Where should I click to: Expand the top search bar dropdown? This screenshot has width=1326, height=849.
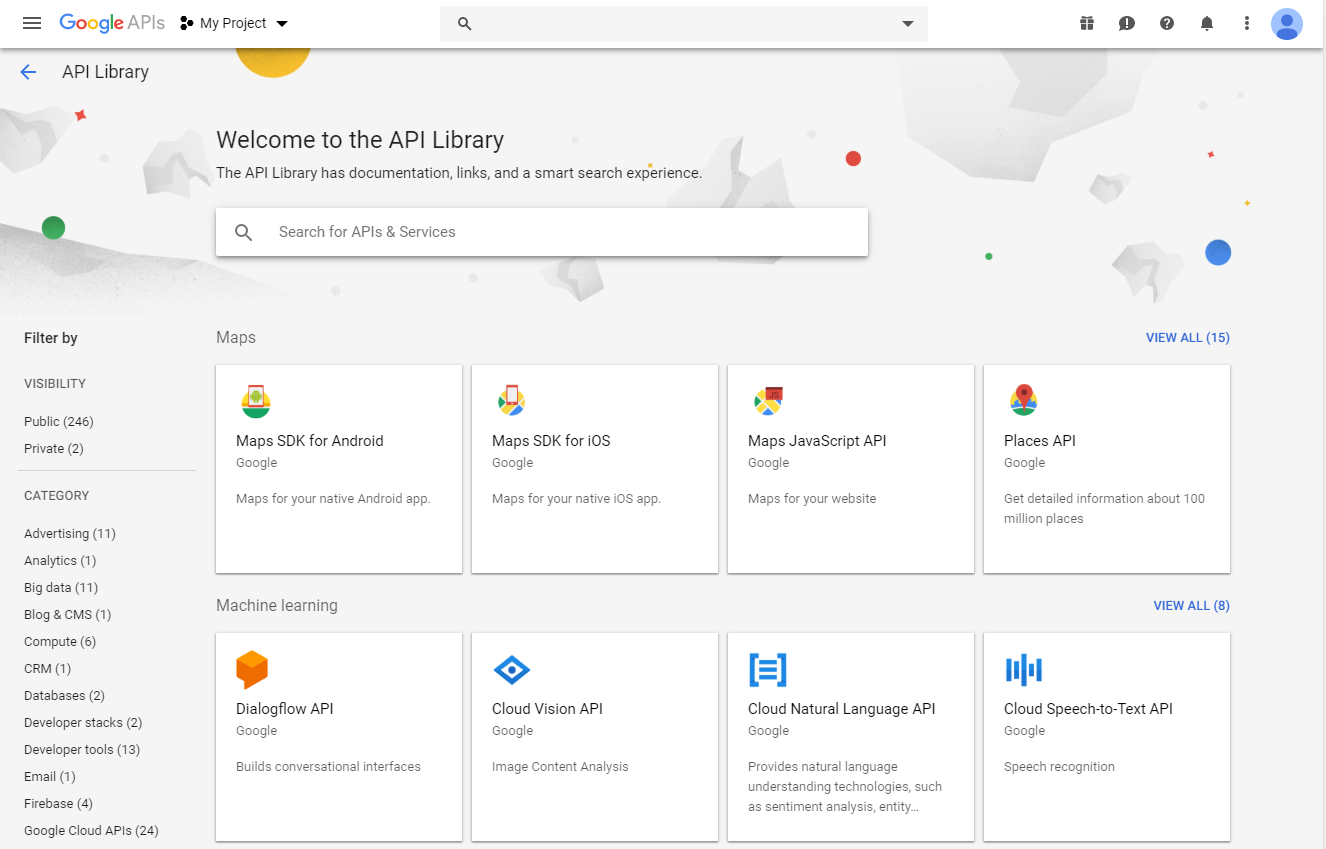906,23
